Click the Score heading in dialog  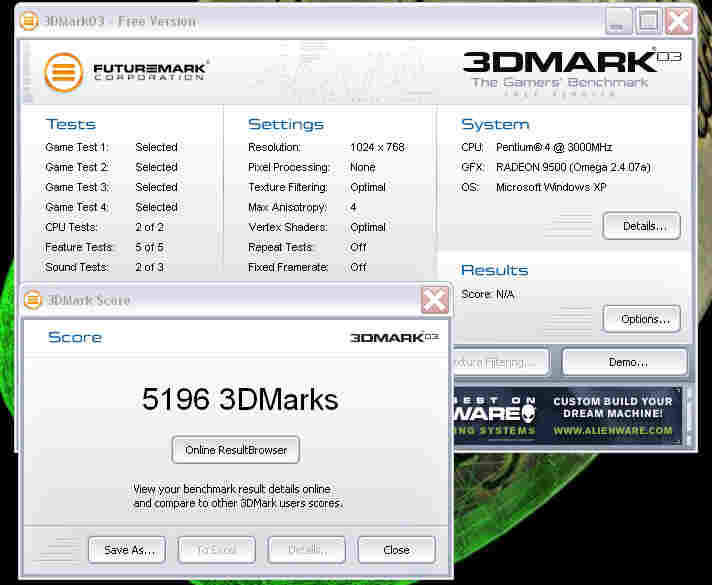(75, 337)
